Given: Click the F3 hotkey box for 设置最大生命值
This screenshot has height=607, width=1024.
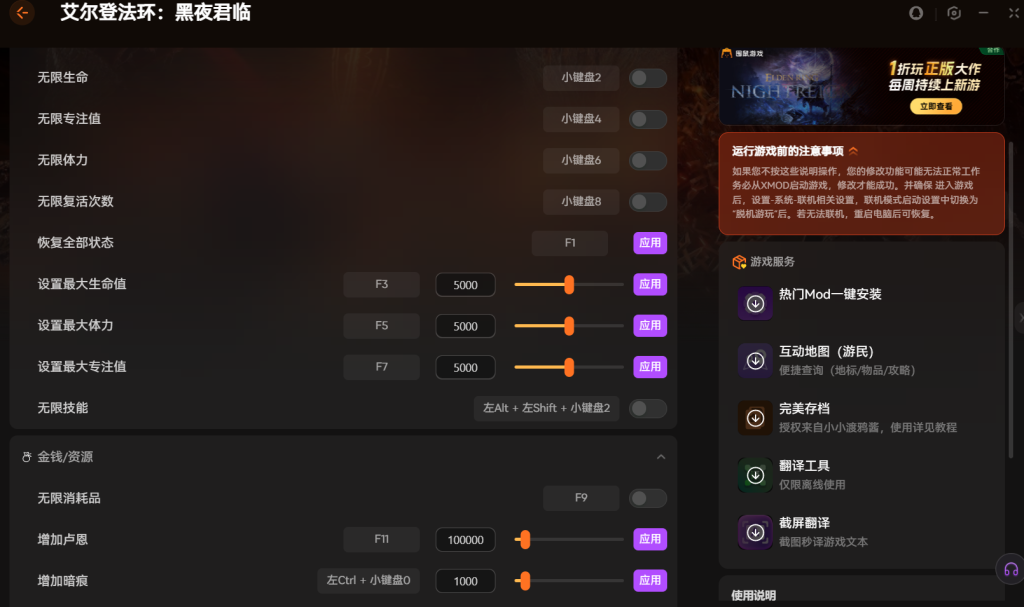Looking at the screenshot, I should pos(381,284).
